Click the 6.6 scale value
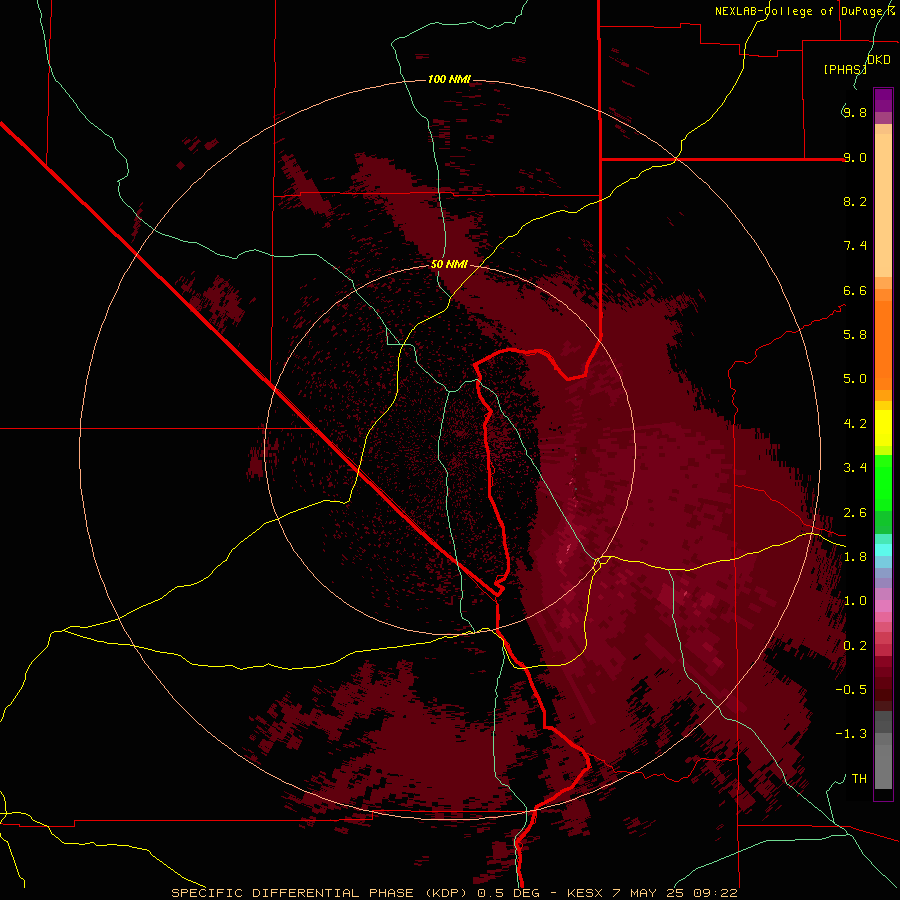The width and height of the screenshot is (900, 900). tap(854, 290)
